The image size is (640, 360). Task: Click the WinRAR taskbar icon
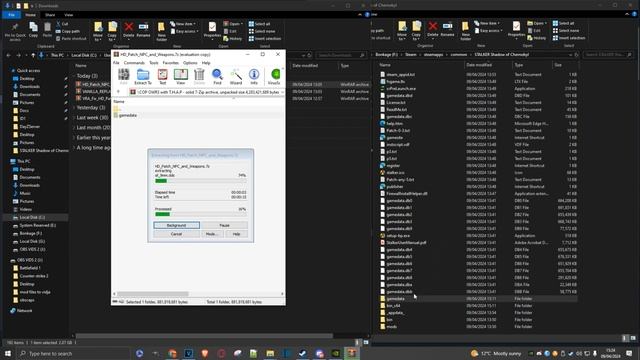click(x=352, y=353)
